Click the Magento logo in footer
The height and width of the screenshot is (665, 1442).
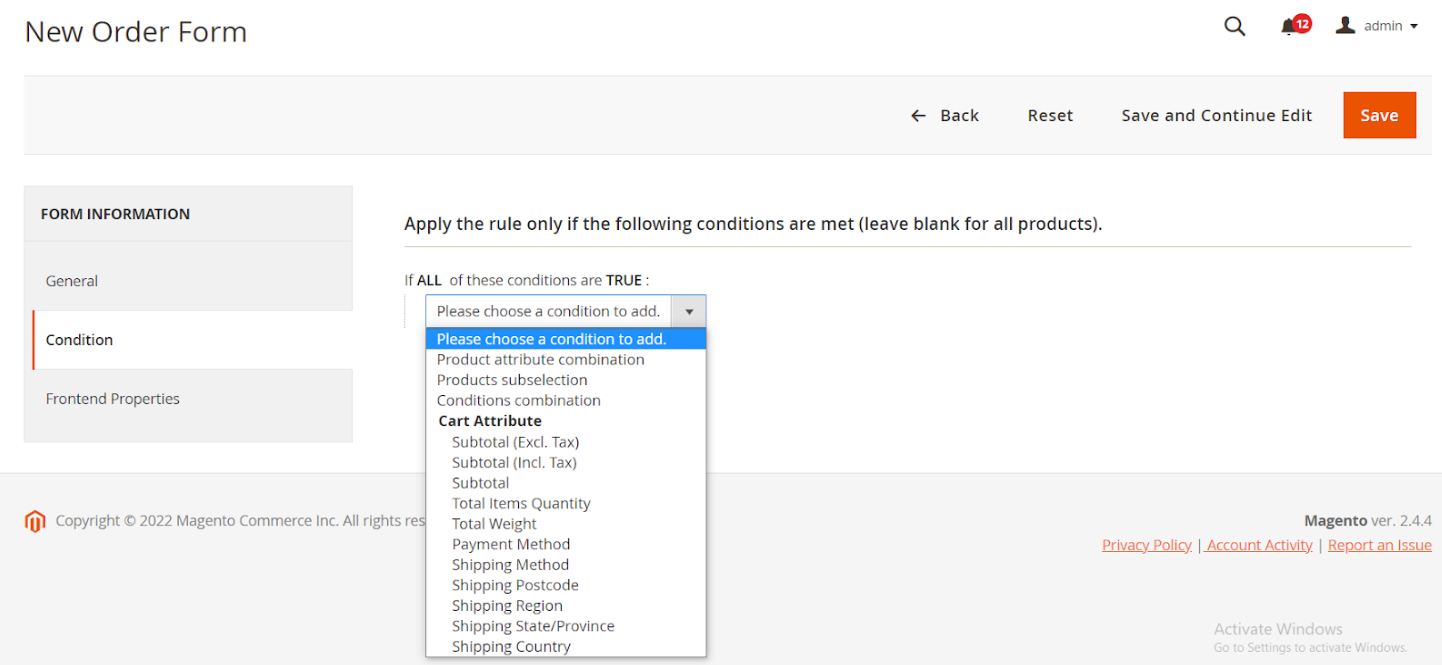35,521
